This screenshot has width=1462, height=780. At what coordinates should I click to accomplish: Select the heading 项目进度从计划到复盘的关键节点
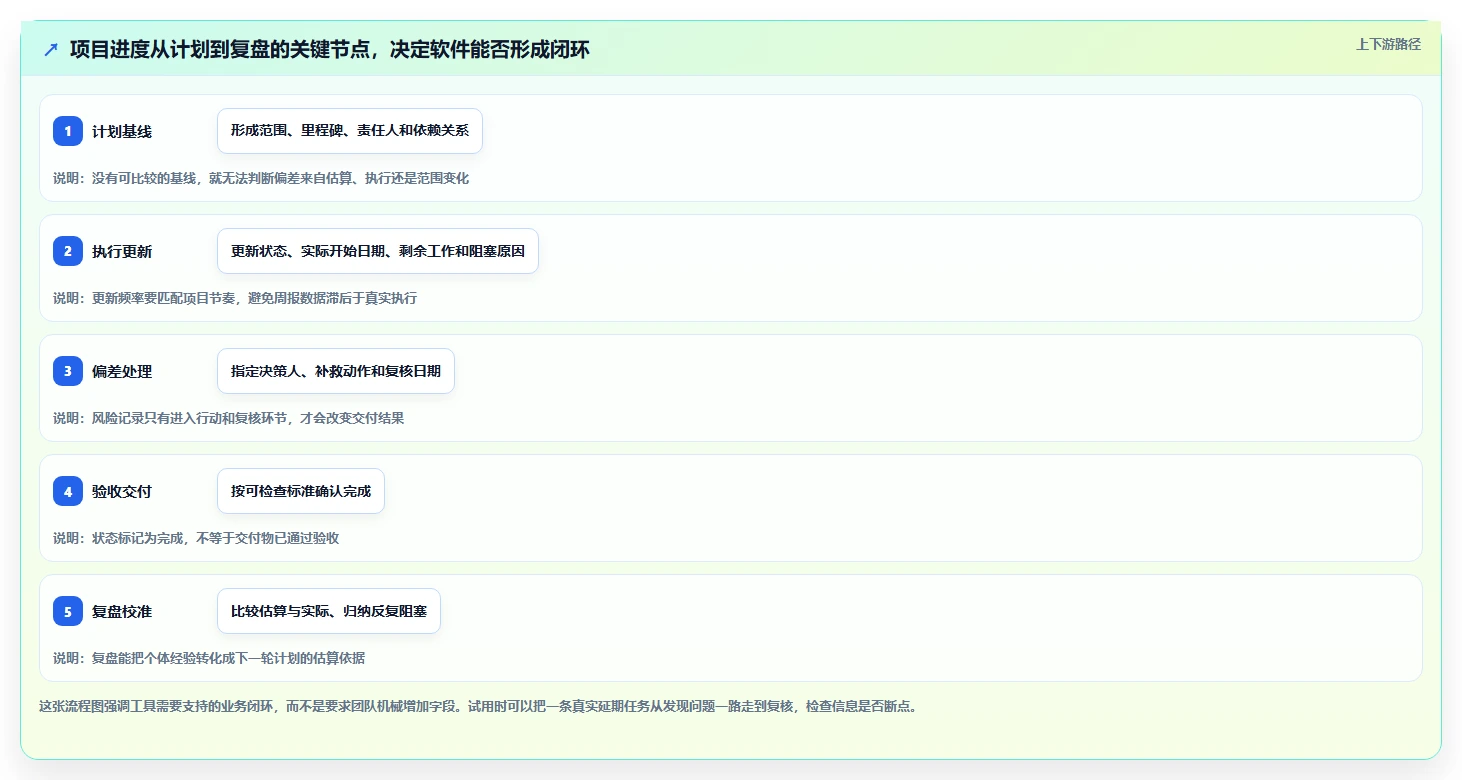point(330,49)
